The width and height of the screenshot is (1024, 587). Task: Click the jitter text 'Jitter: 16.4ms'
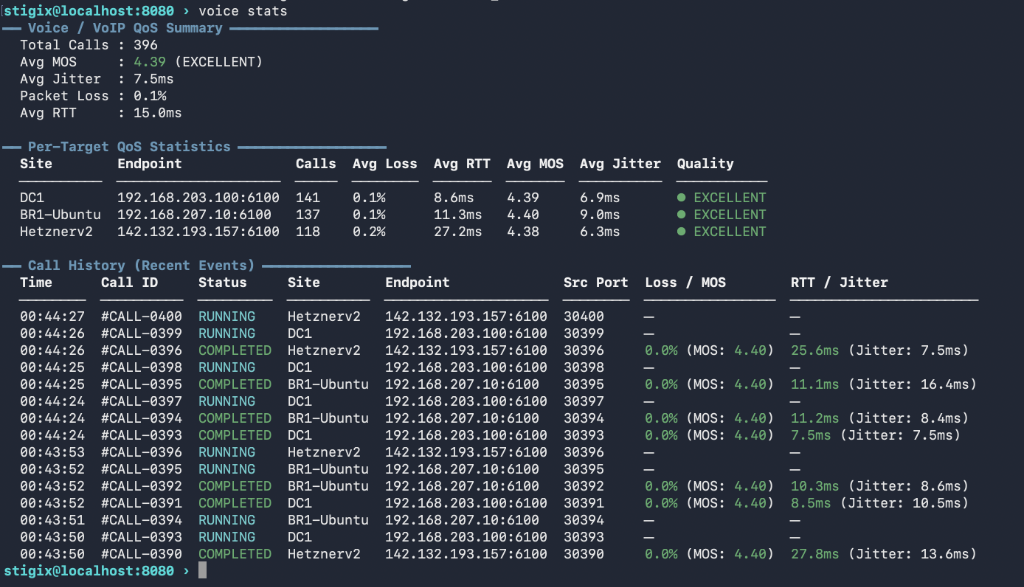tap(912, 384)
